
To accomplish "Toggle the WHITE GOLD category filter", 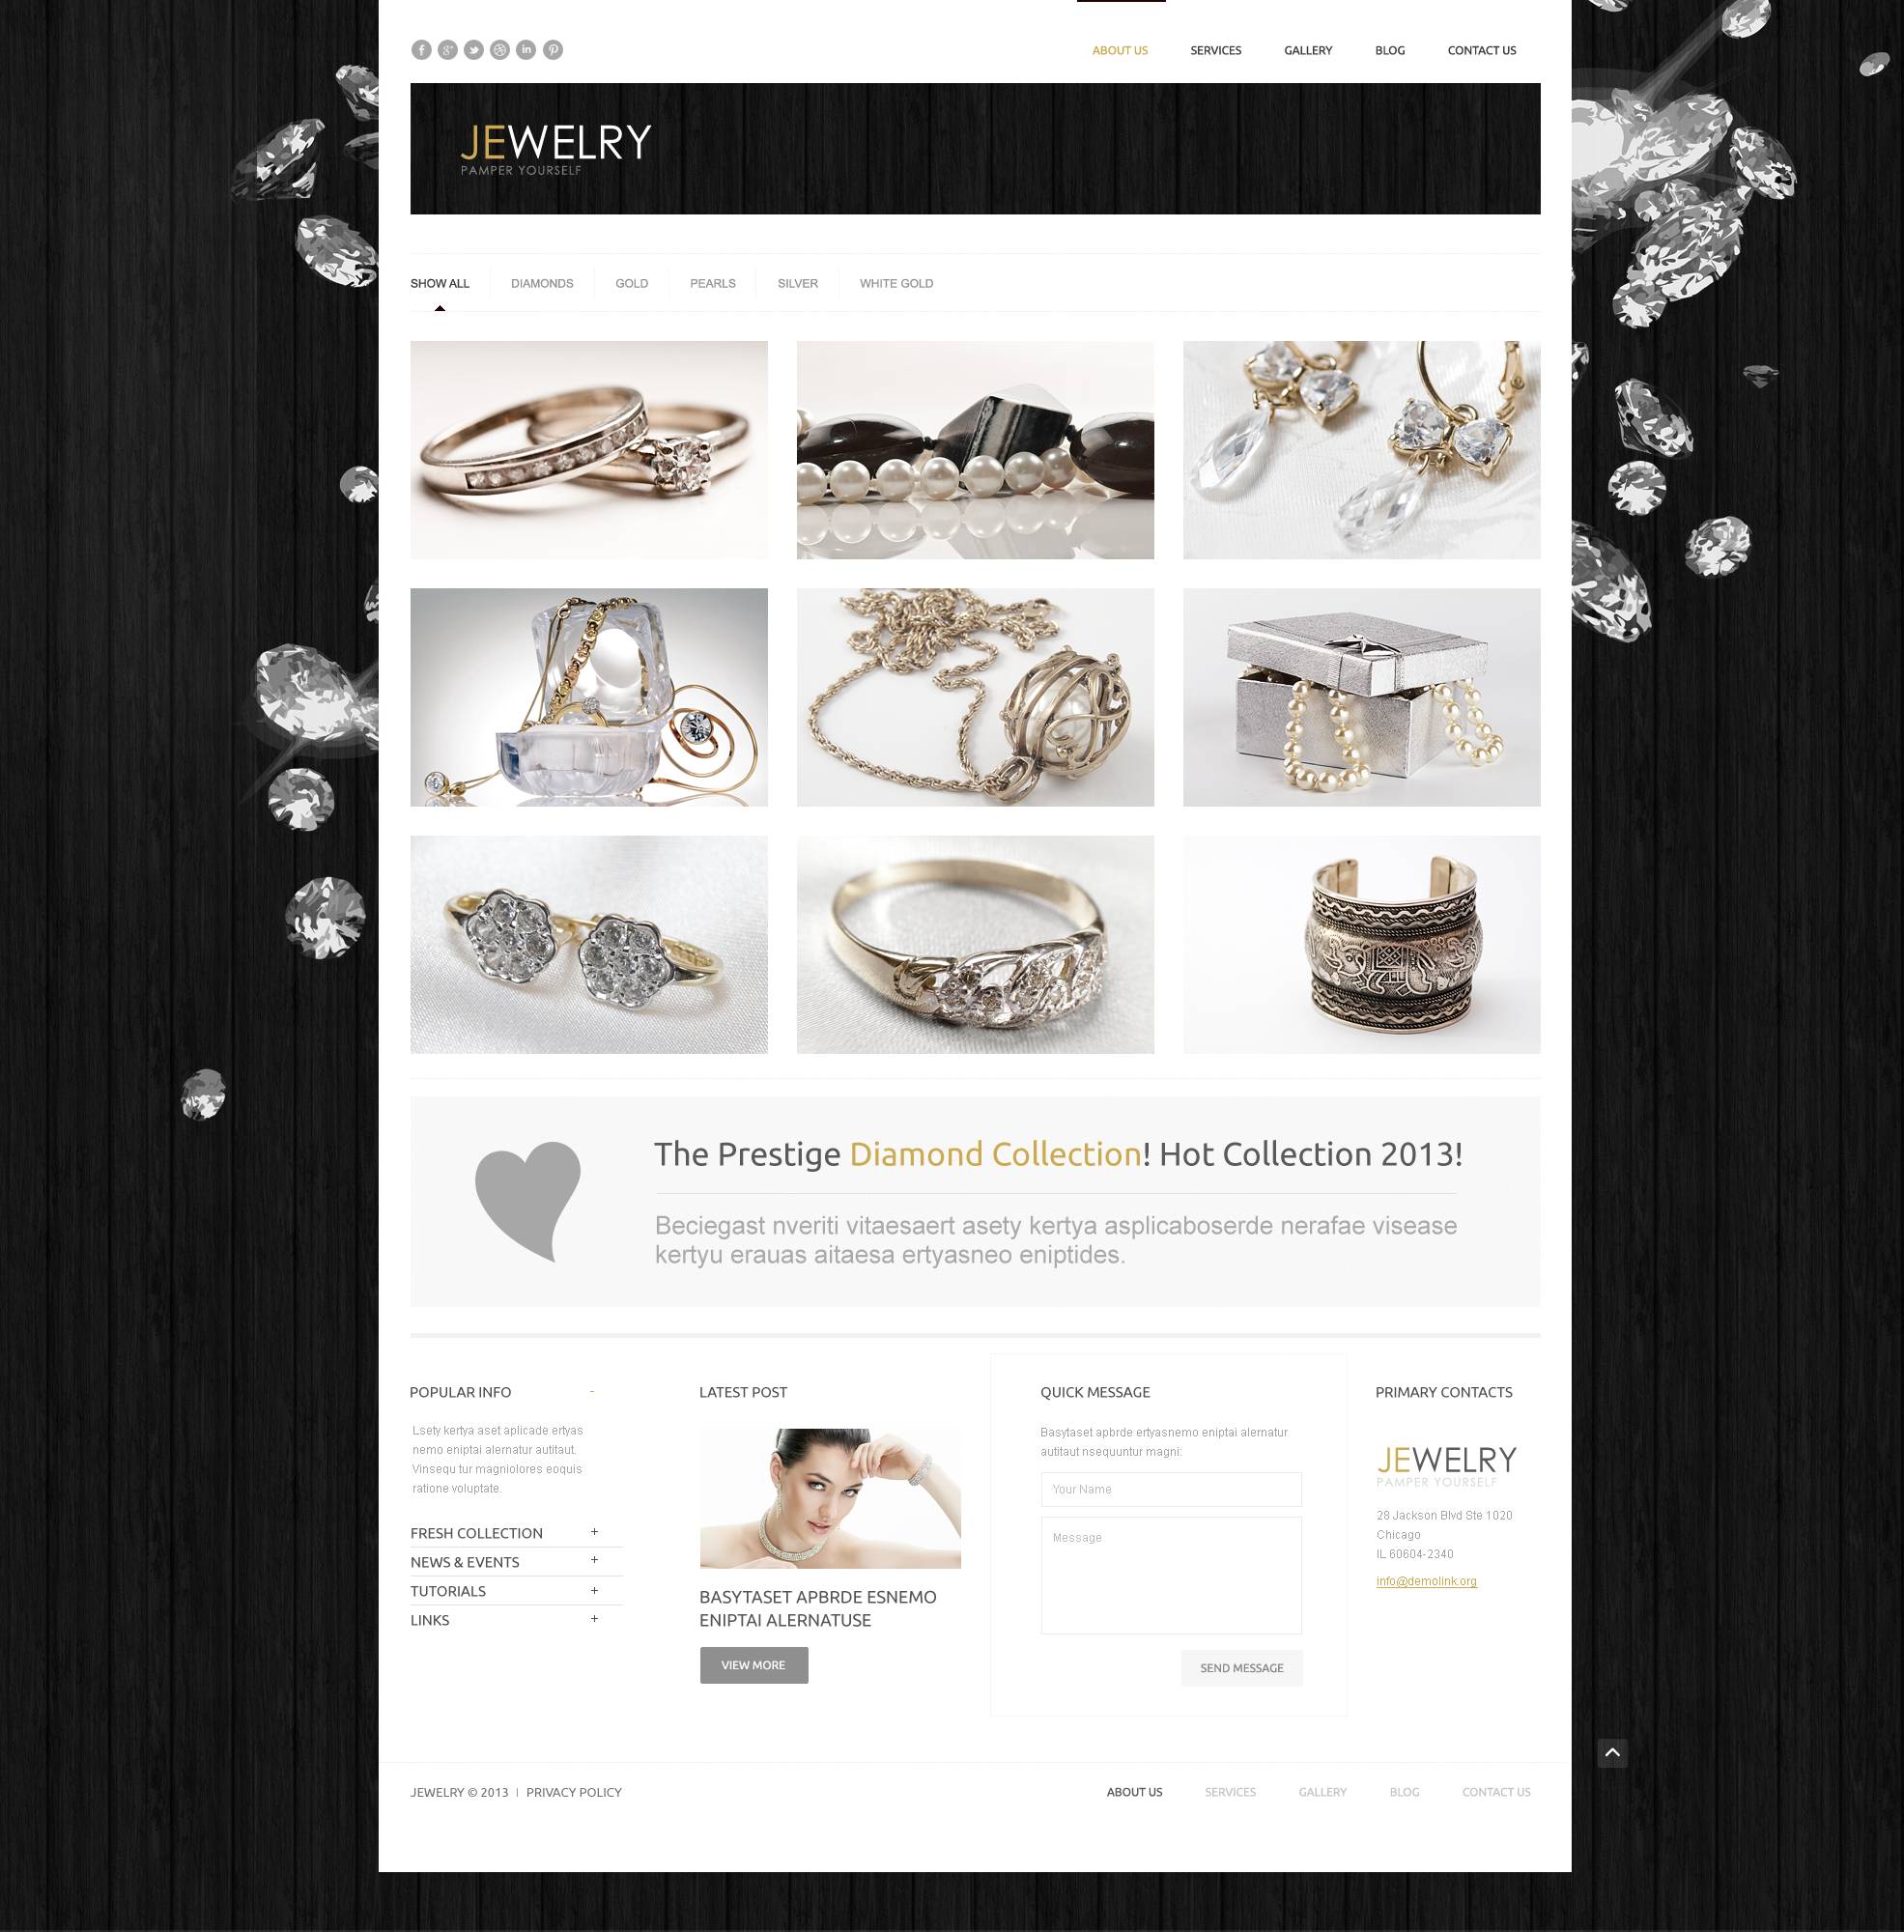I will (895, 282).
